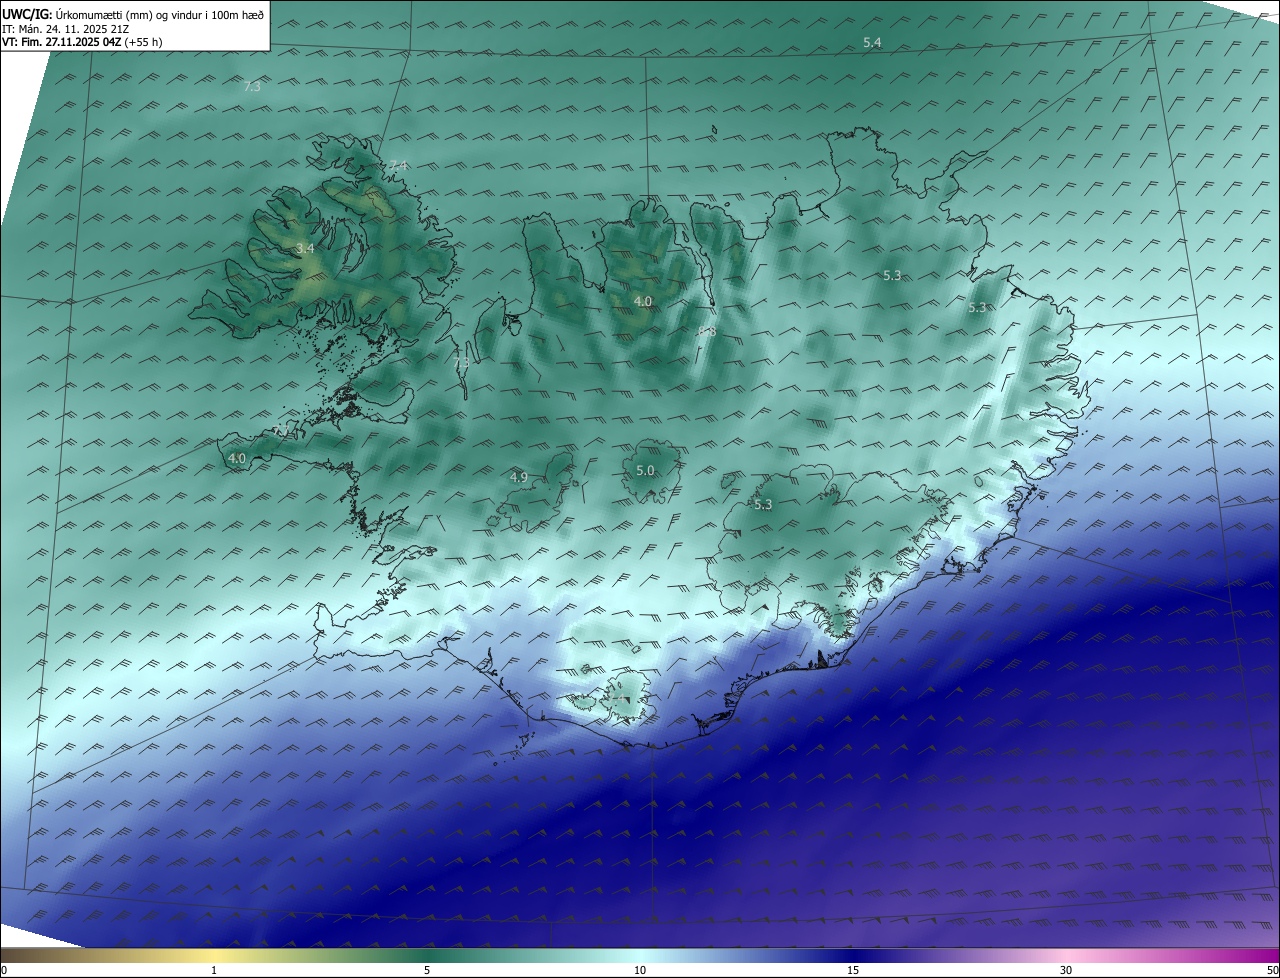Click the 4.0 value at the Snæfellsnes peninsula tip
Image resolution: width=1280 pixels, height=978 pixels.
237,458
